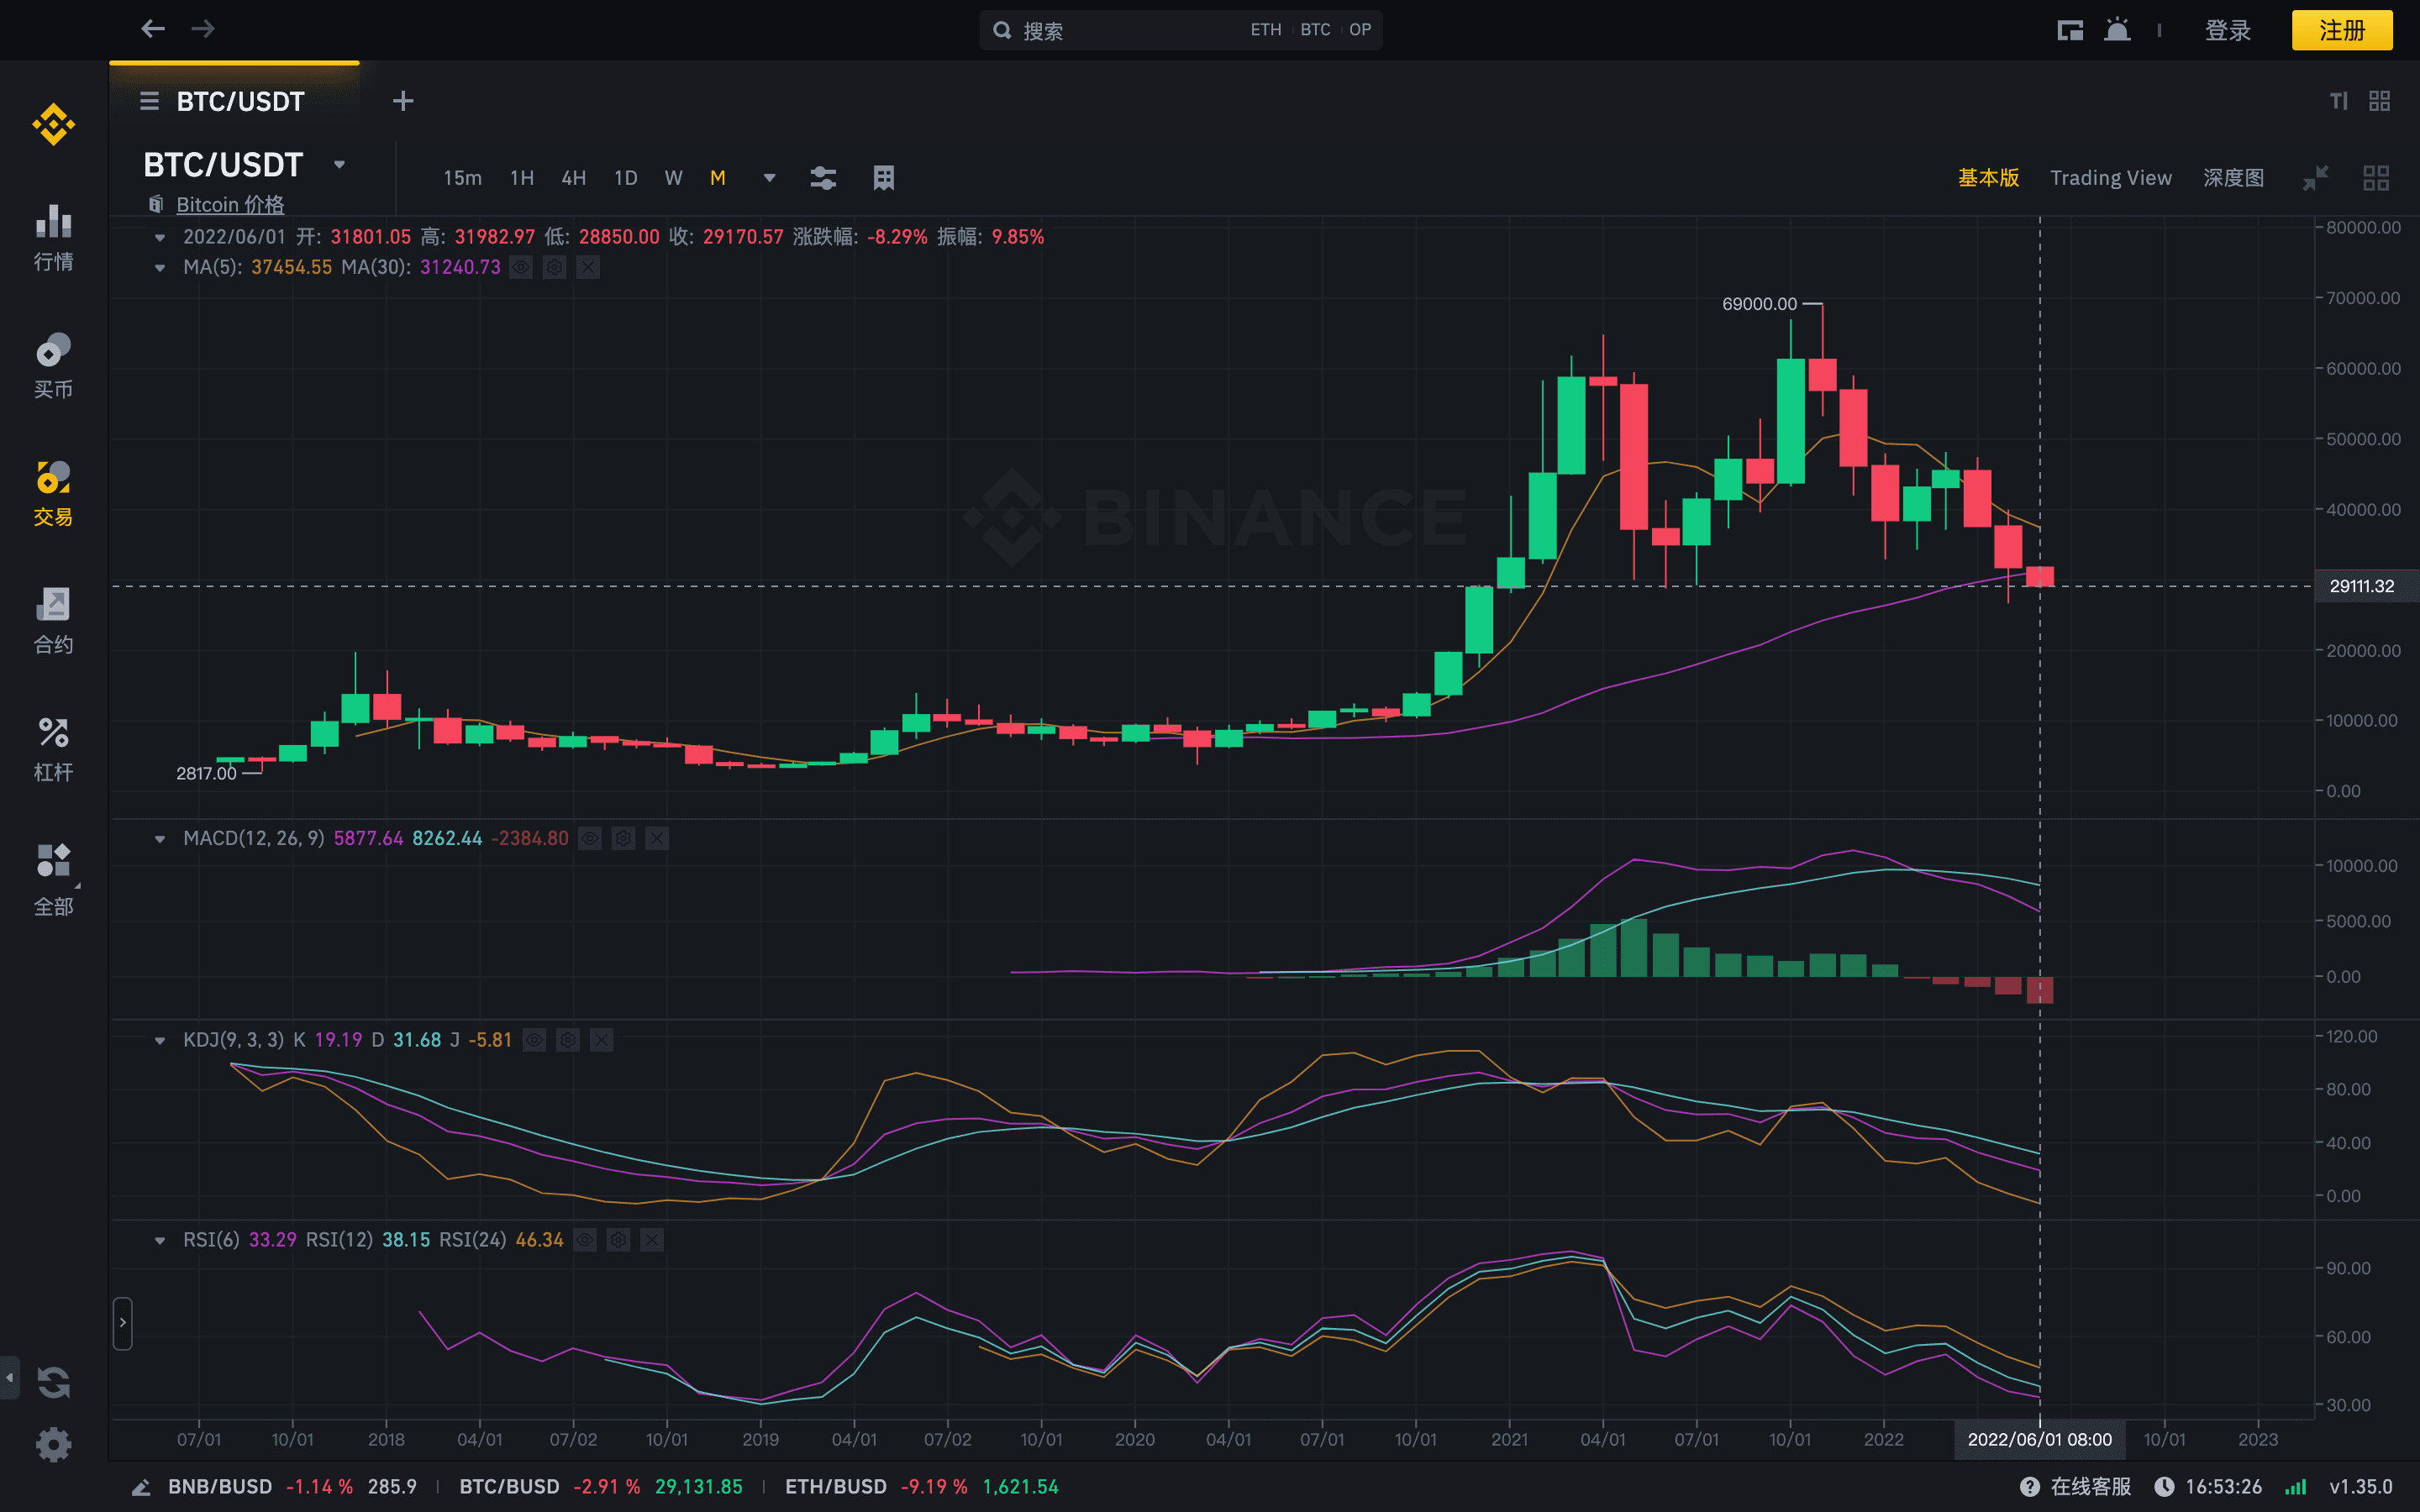Remove the MA indicator with X
Screen dimensions: 2420x1512
pyautogui.click(x=588, y=267)
